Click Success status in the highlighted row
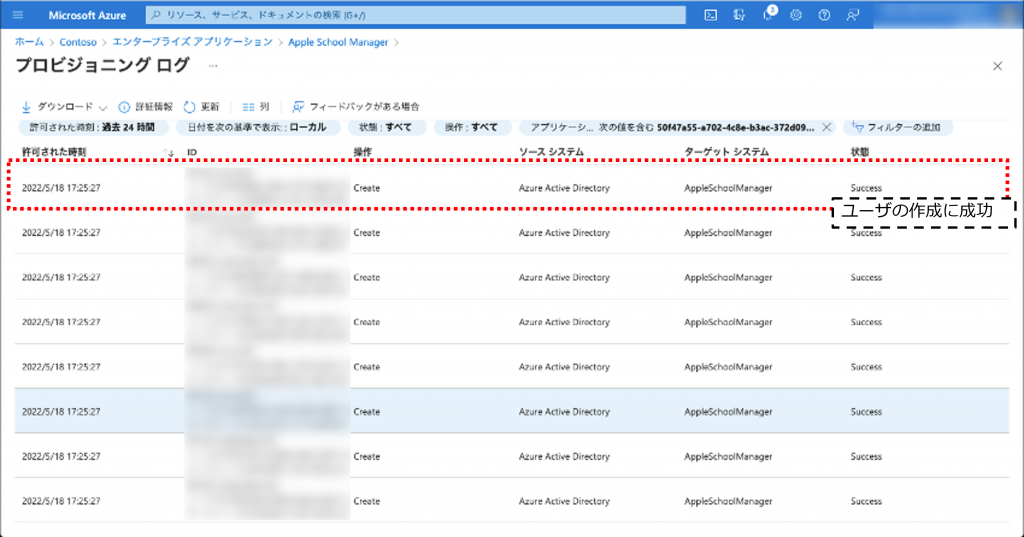 [866, 412]
